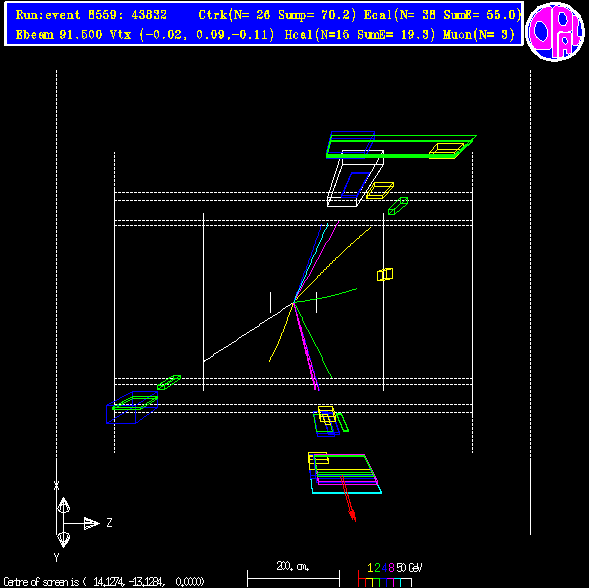
Task: Click the cyan 50 GeV legend bin
Action: [406, 582]
